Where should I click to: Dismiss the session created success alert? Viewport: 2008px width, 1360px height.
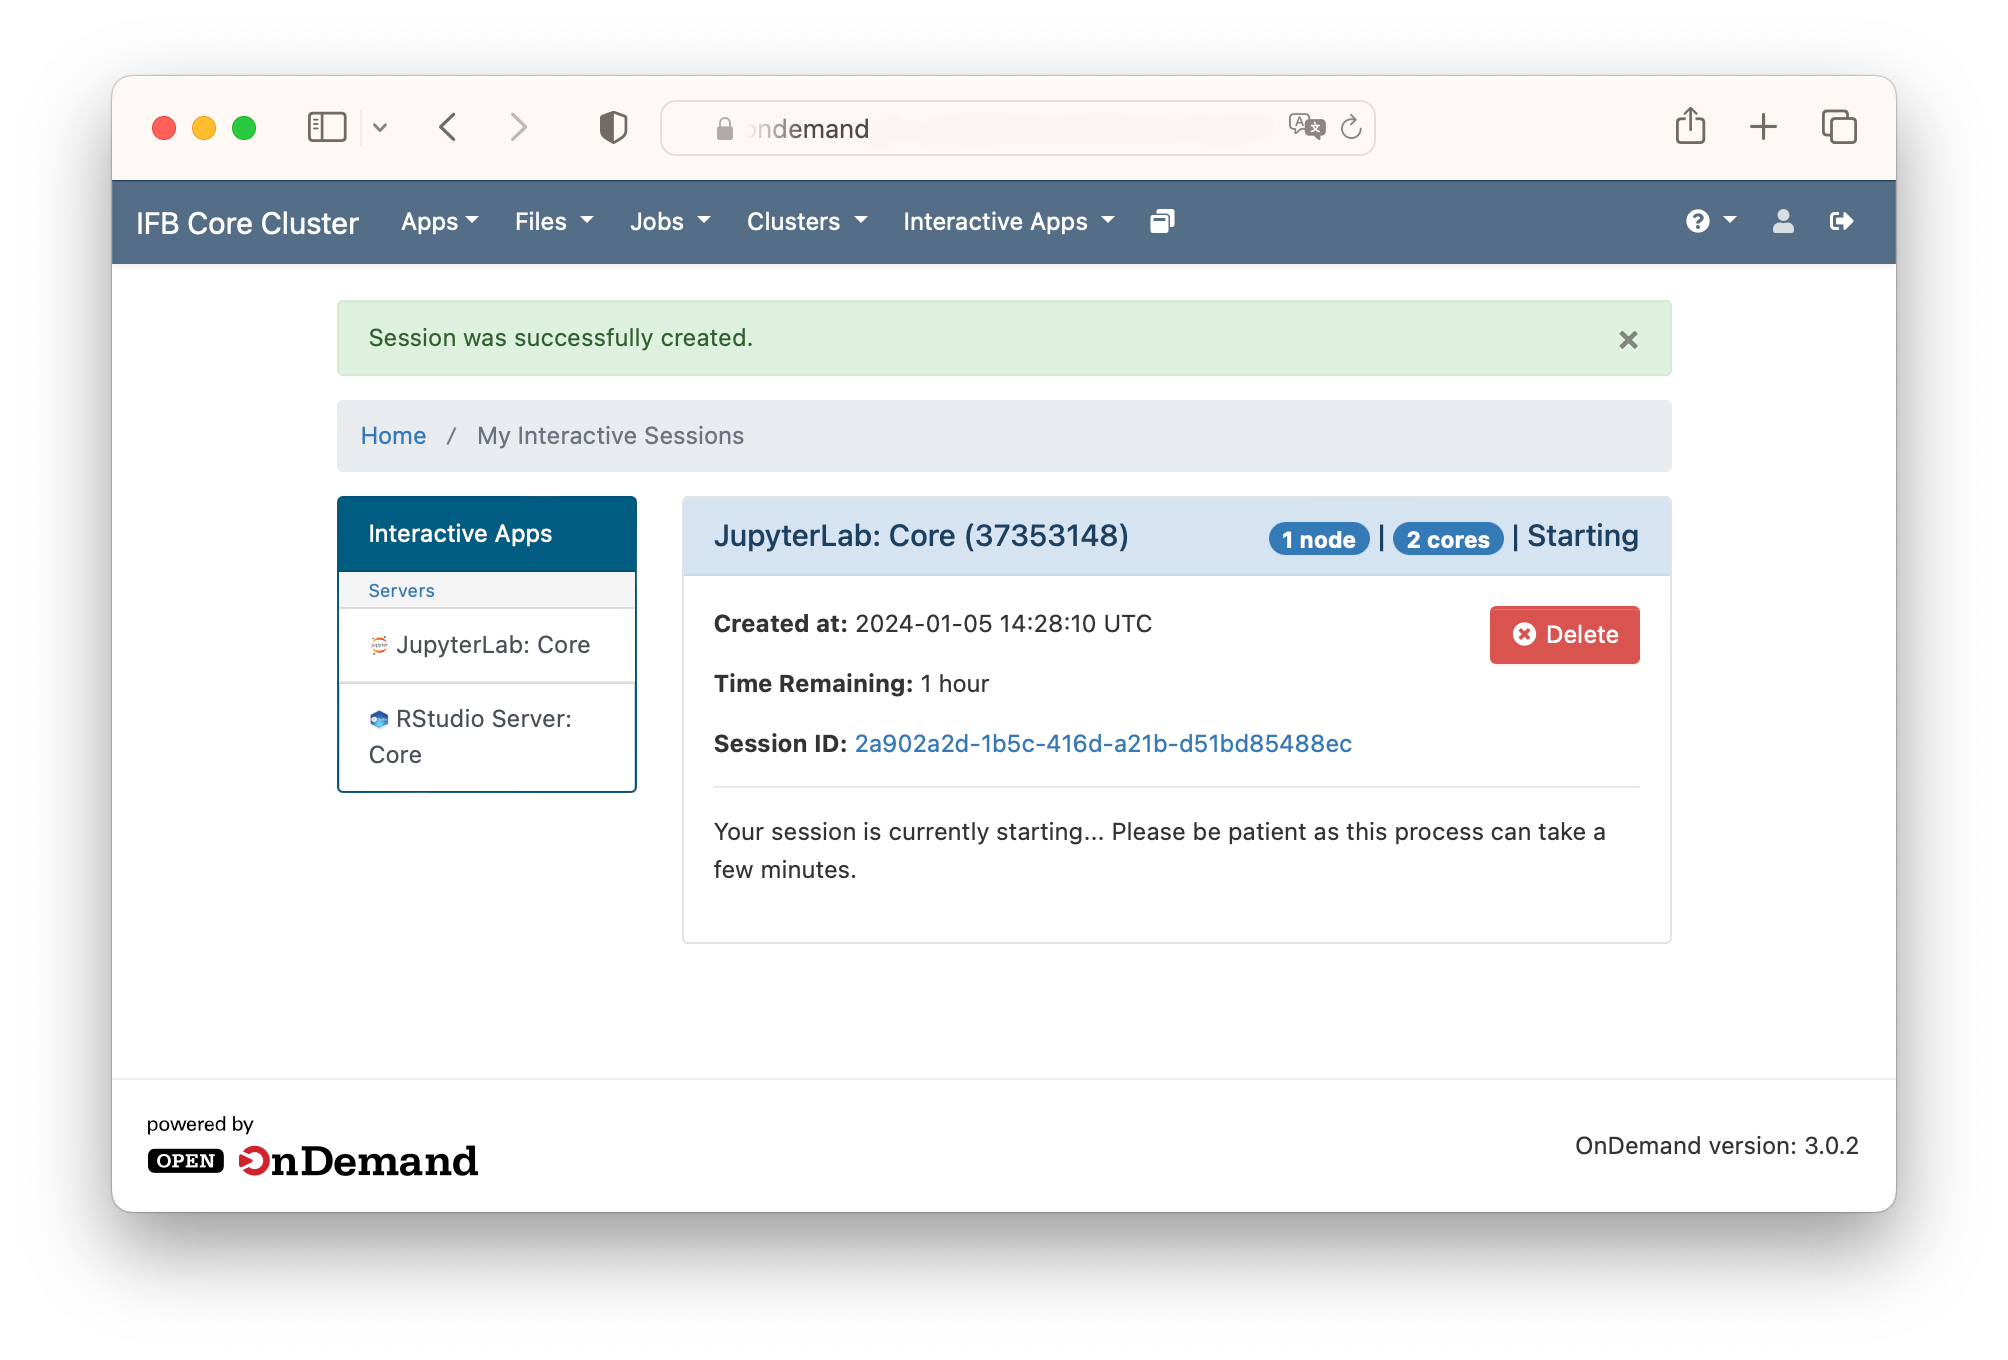(x=1628, y=340)
